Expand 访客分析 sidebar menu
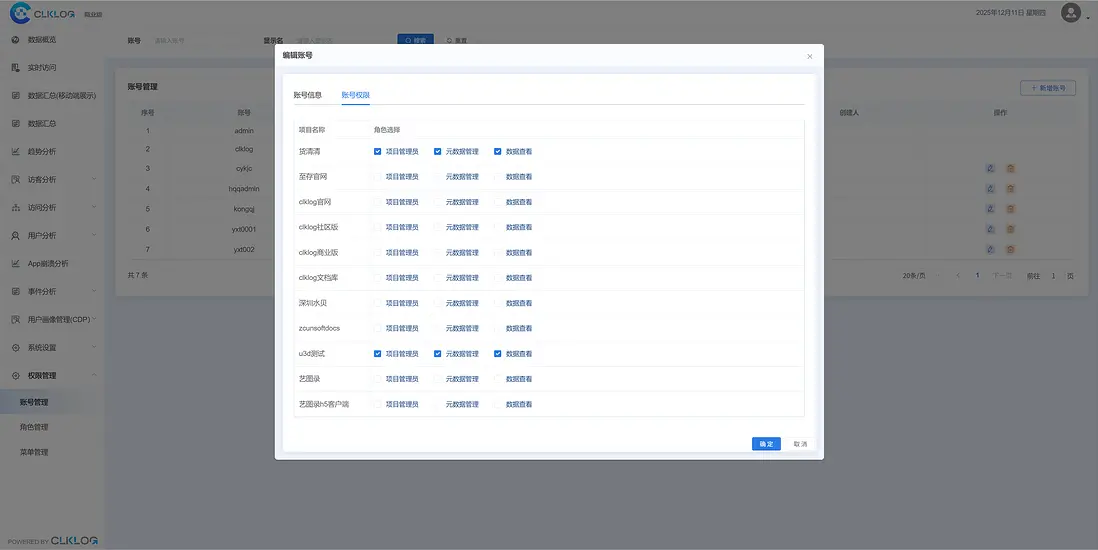Screen dimensions: 1098x550 pyautogui.click(x=53, y=179)
